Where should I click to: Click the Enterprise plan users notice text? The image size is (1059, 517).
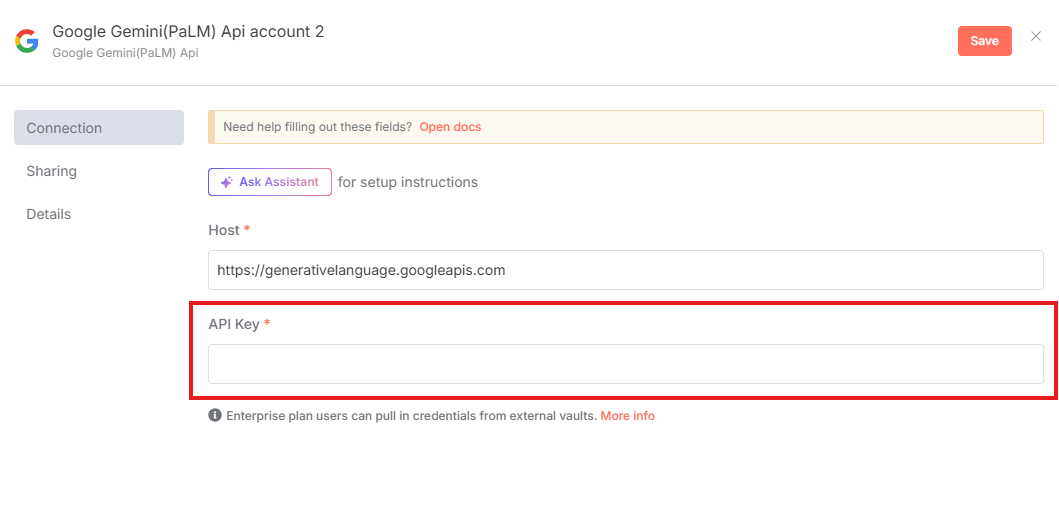point(411,415)
